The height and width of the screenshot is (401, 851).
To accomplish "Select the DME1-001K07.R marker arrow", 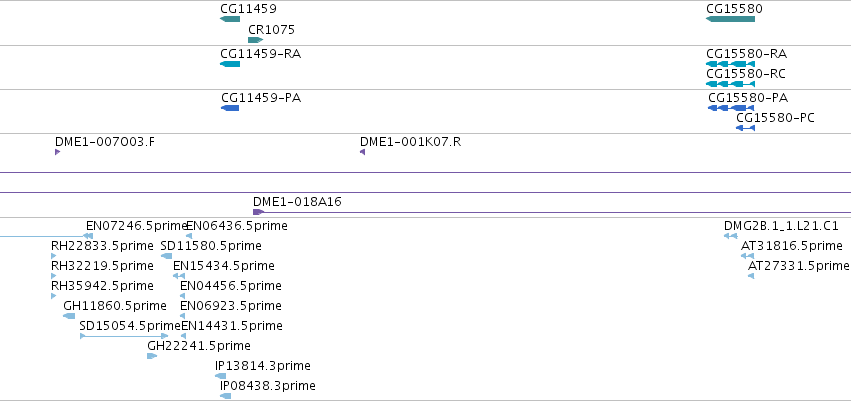I will [363, 152].
